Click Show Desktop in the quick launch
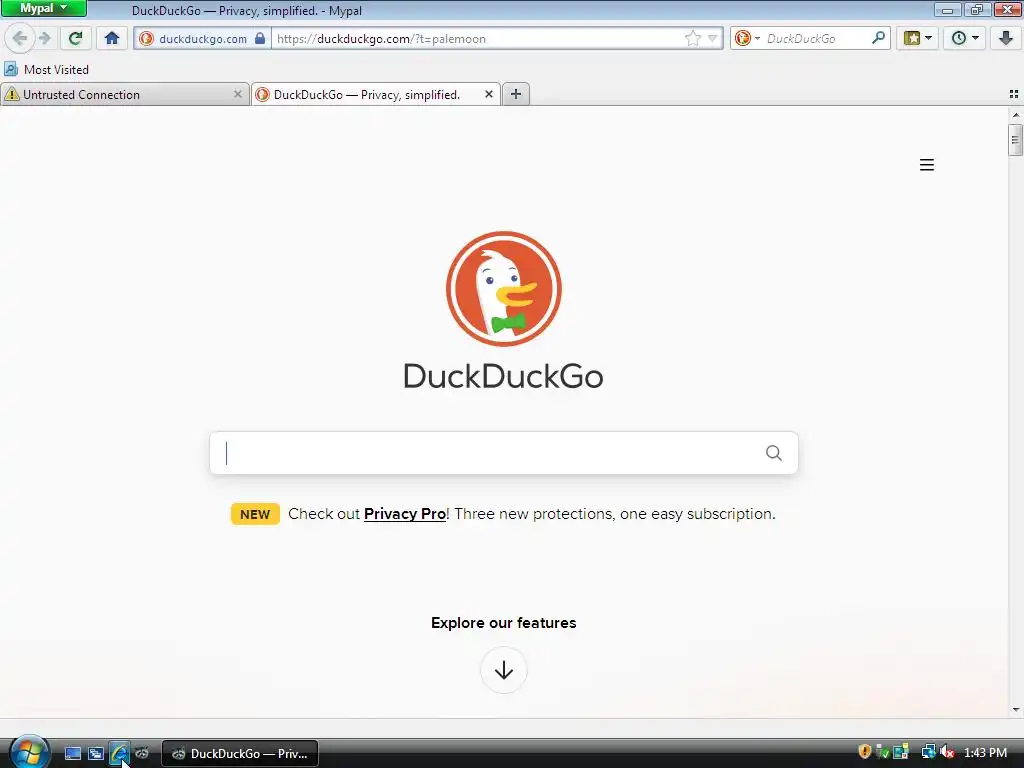1024x768 pixels. pos(72,754)
